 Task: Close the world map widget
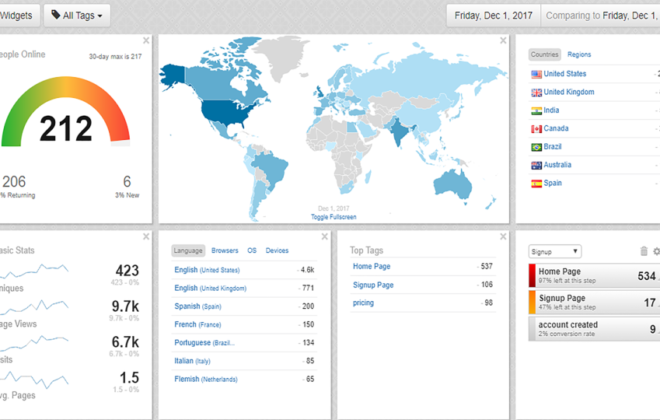(503, 40)
